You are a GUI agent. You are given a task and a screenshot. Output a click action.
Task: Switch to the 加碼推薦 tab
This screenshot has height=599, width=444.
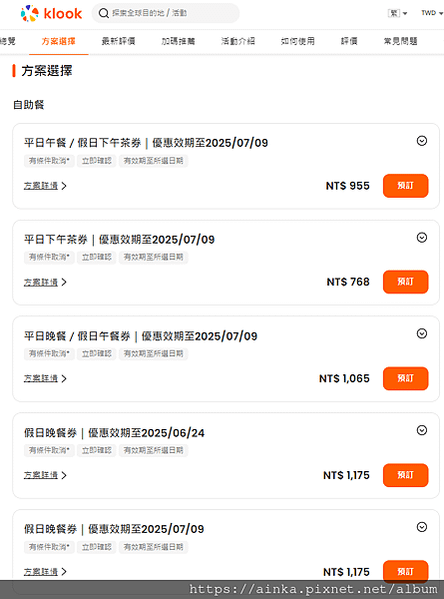tap(178, 41)
